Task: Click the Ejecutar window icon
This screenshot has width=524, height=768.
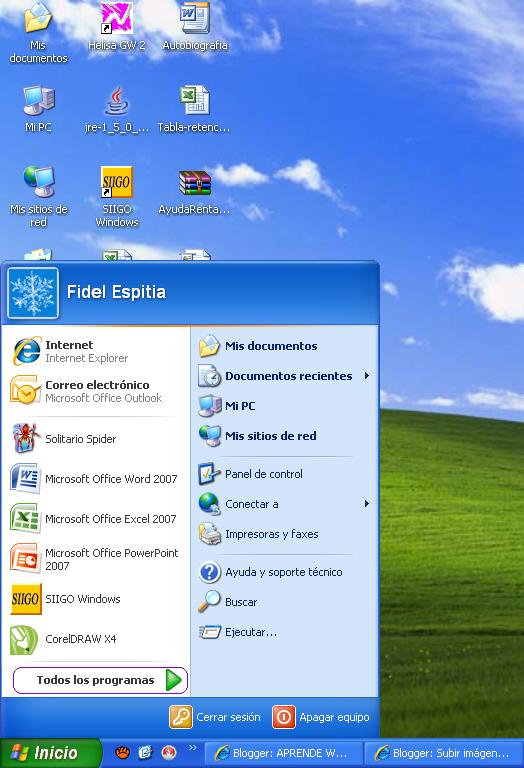Action: [210, 632]
